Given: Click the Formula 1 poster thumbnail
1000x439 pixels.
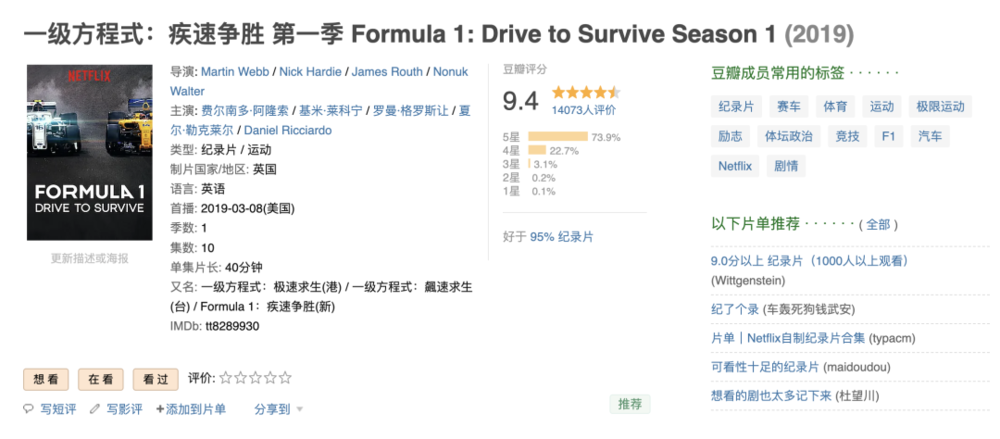Looking at the screenshot, I should 90,153.
